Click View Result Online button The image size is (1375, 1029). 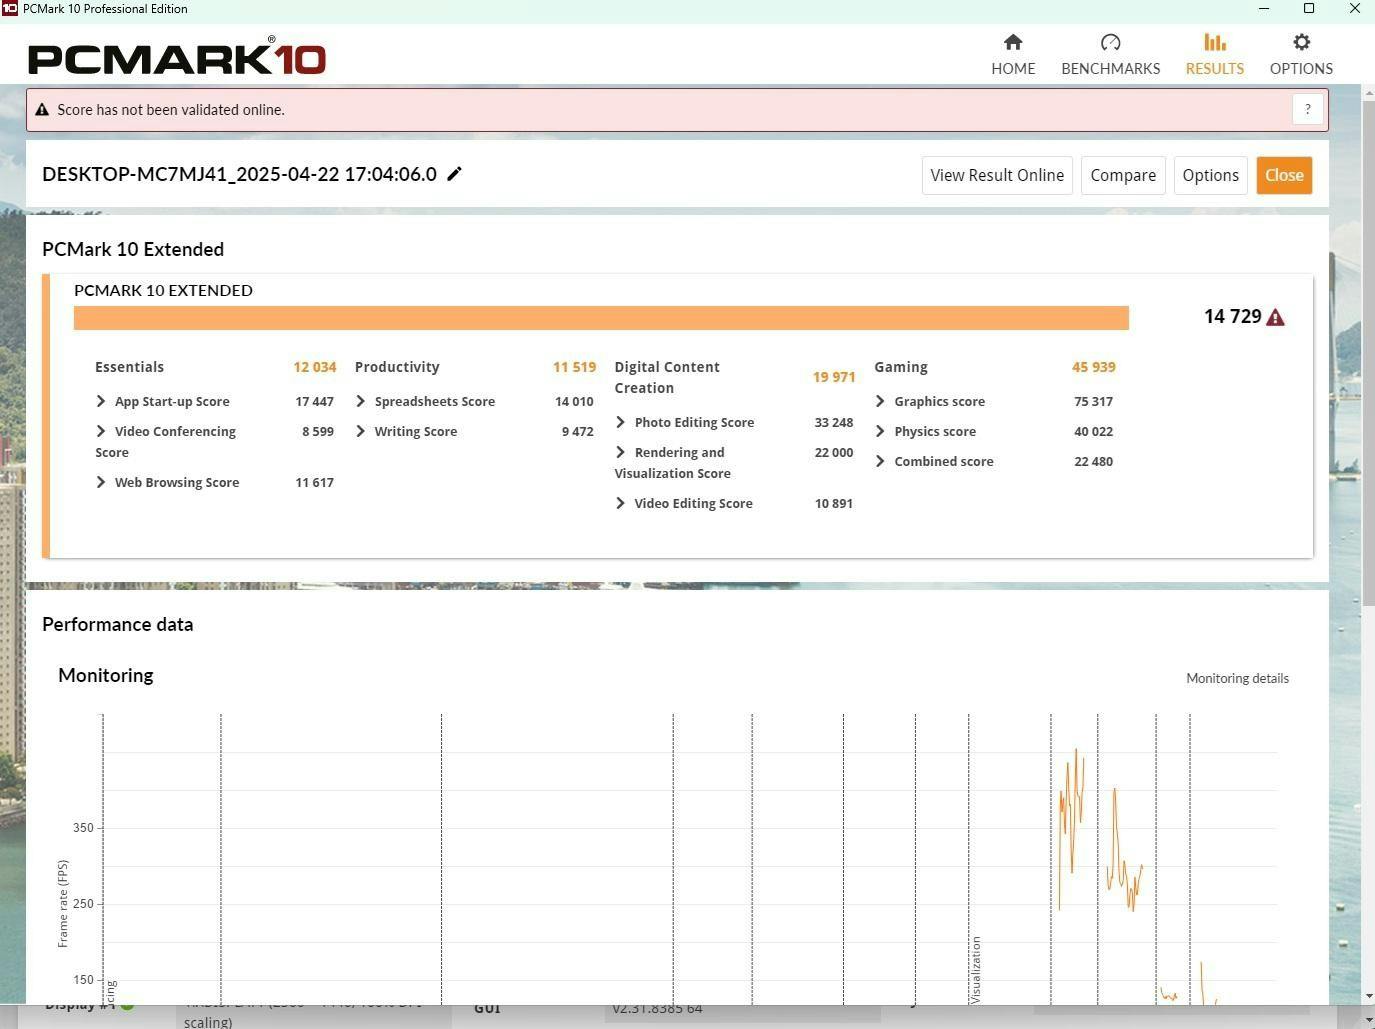click(x=997, y=175)
